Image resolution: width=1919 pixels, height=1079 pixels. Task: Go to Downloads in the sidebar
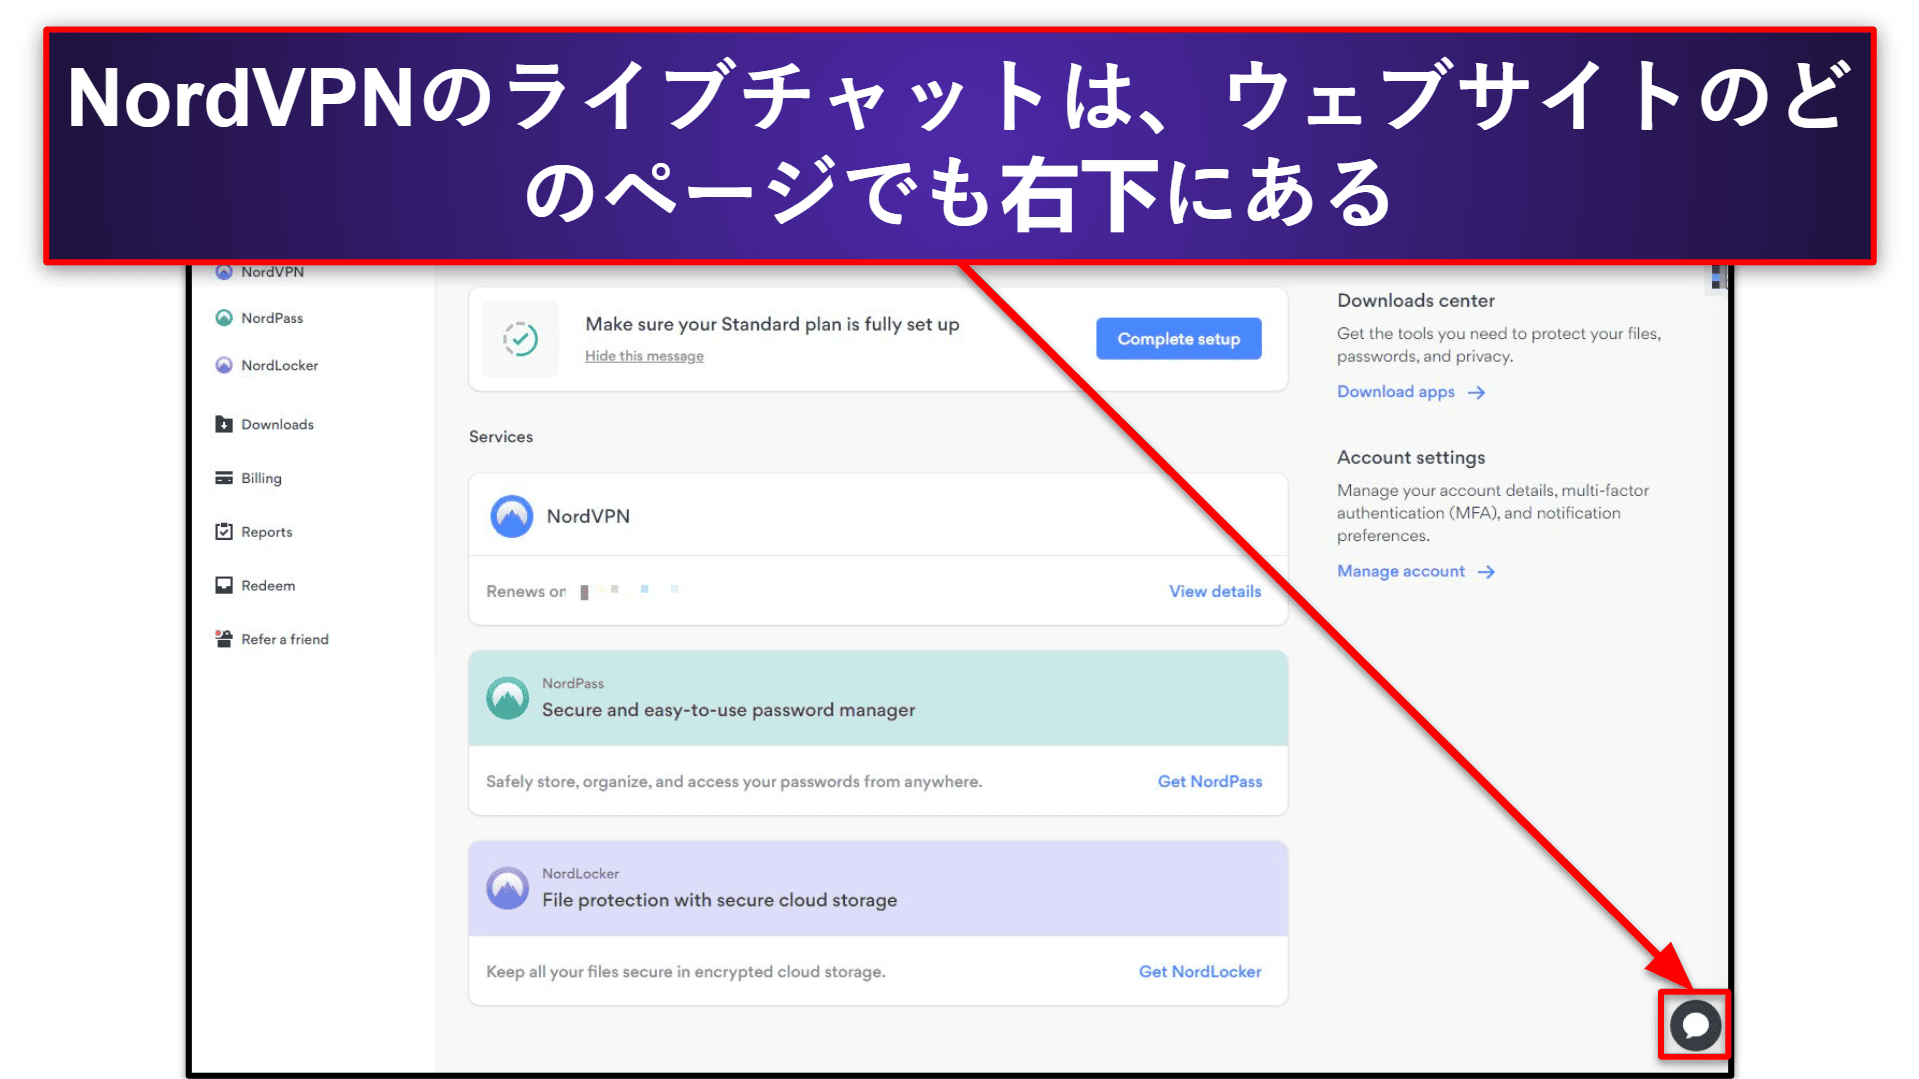tap(277, 424)
